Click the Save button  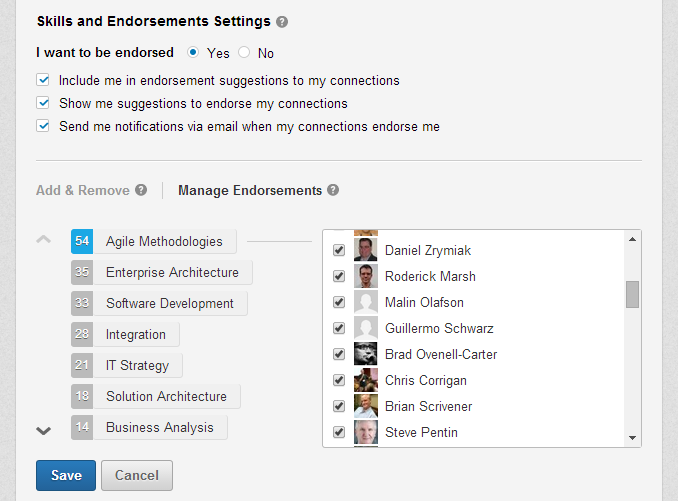[66, 475]
